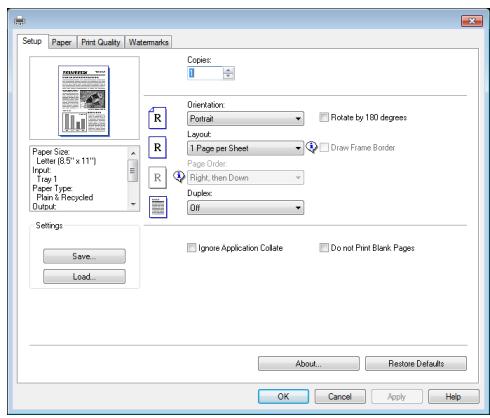Tick Do not Print Blank Pages
Image resolution: width=490 pixels, height=418 pixels.
tap(324, 248)
